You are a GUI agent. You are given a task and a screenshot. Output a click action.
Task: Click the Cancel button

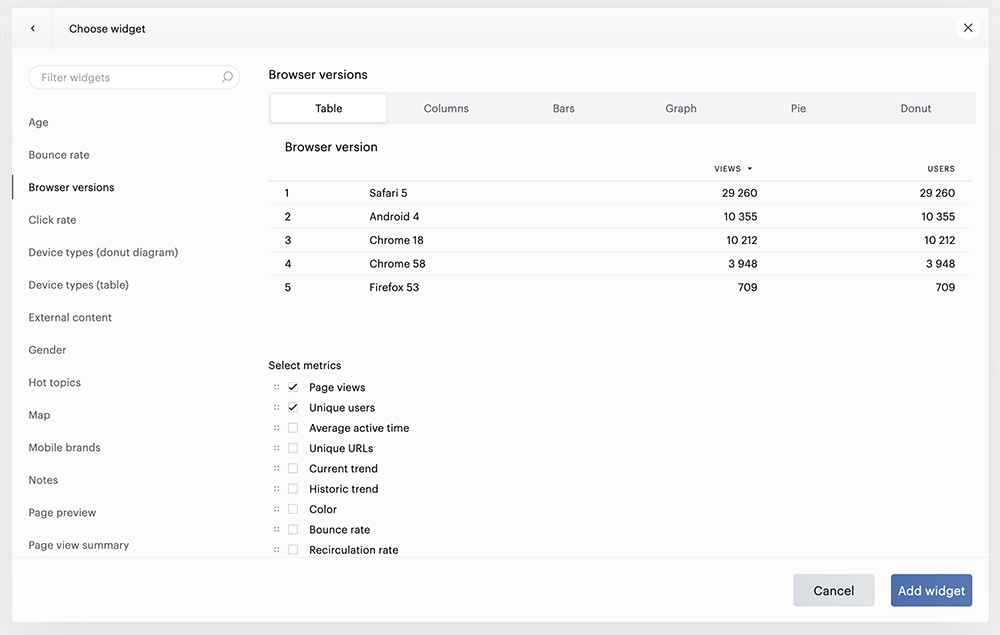[x=834, y=590]
